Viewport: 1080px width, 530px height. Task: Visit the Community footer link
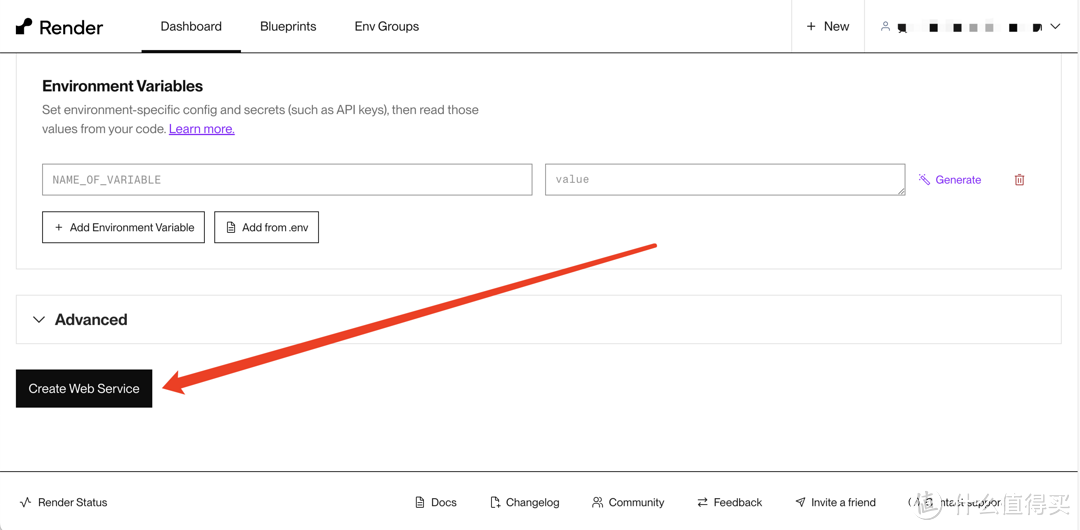627,502
